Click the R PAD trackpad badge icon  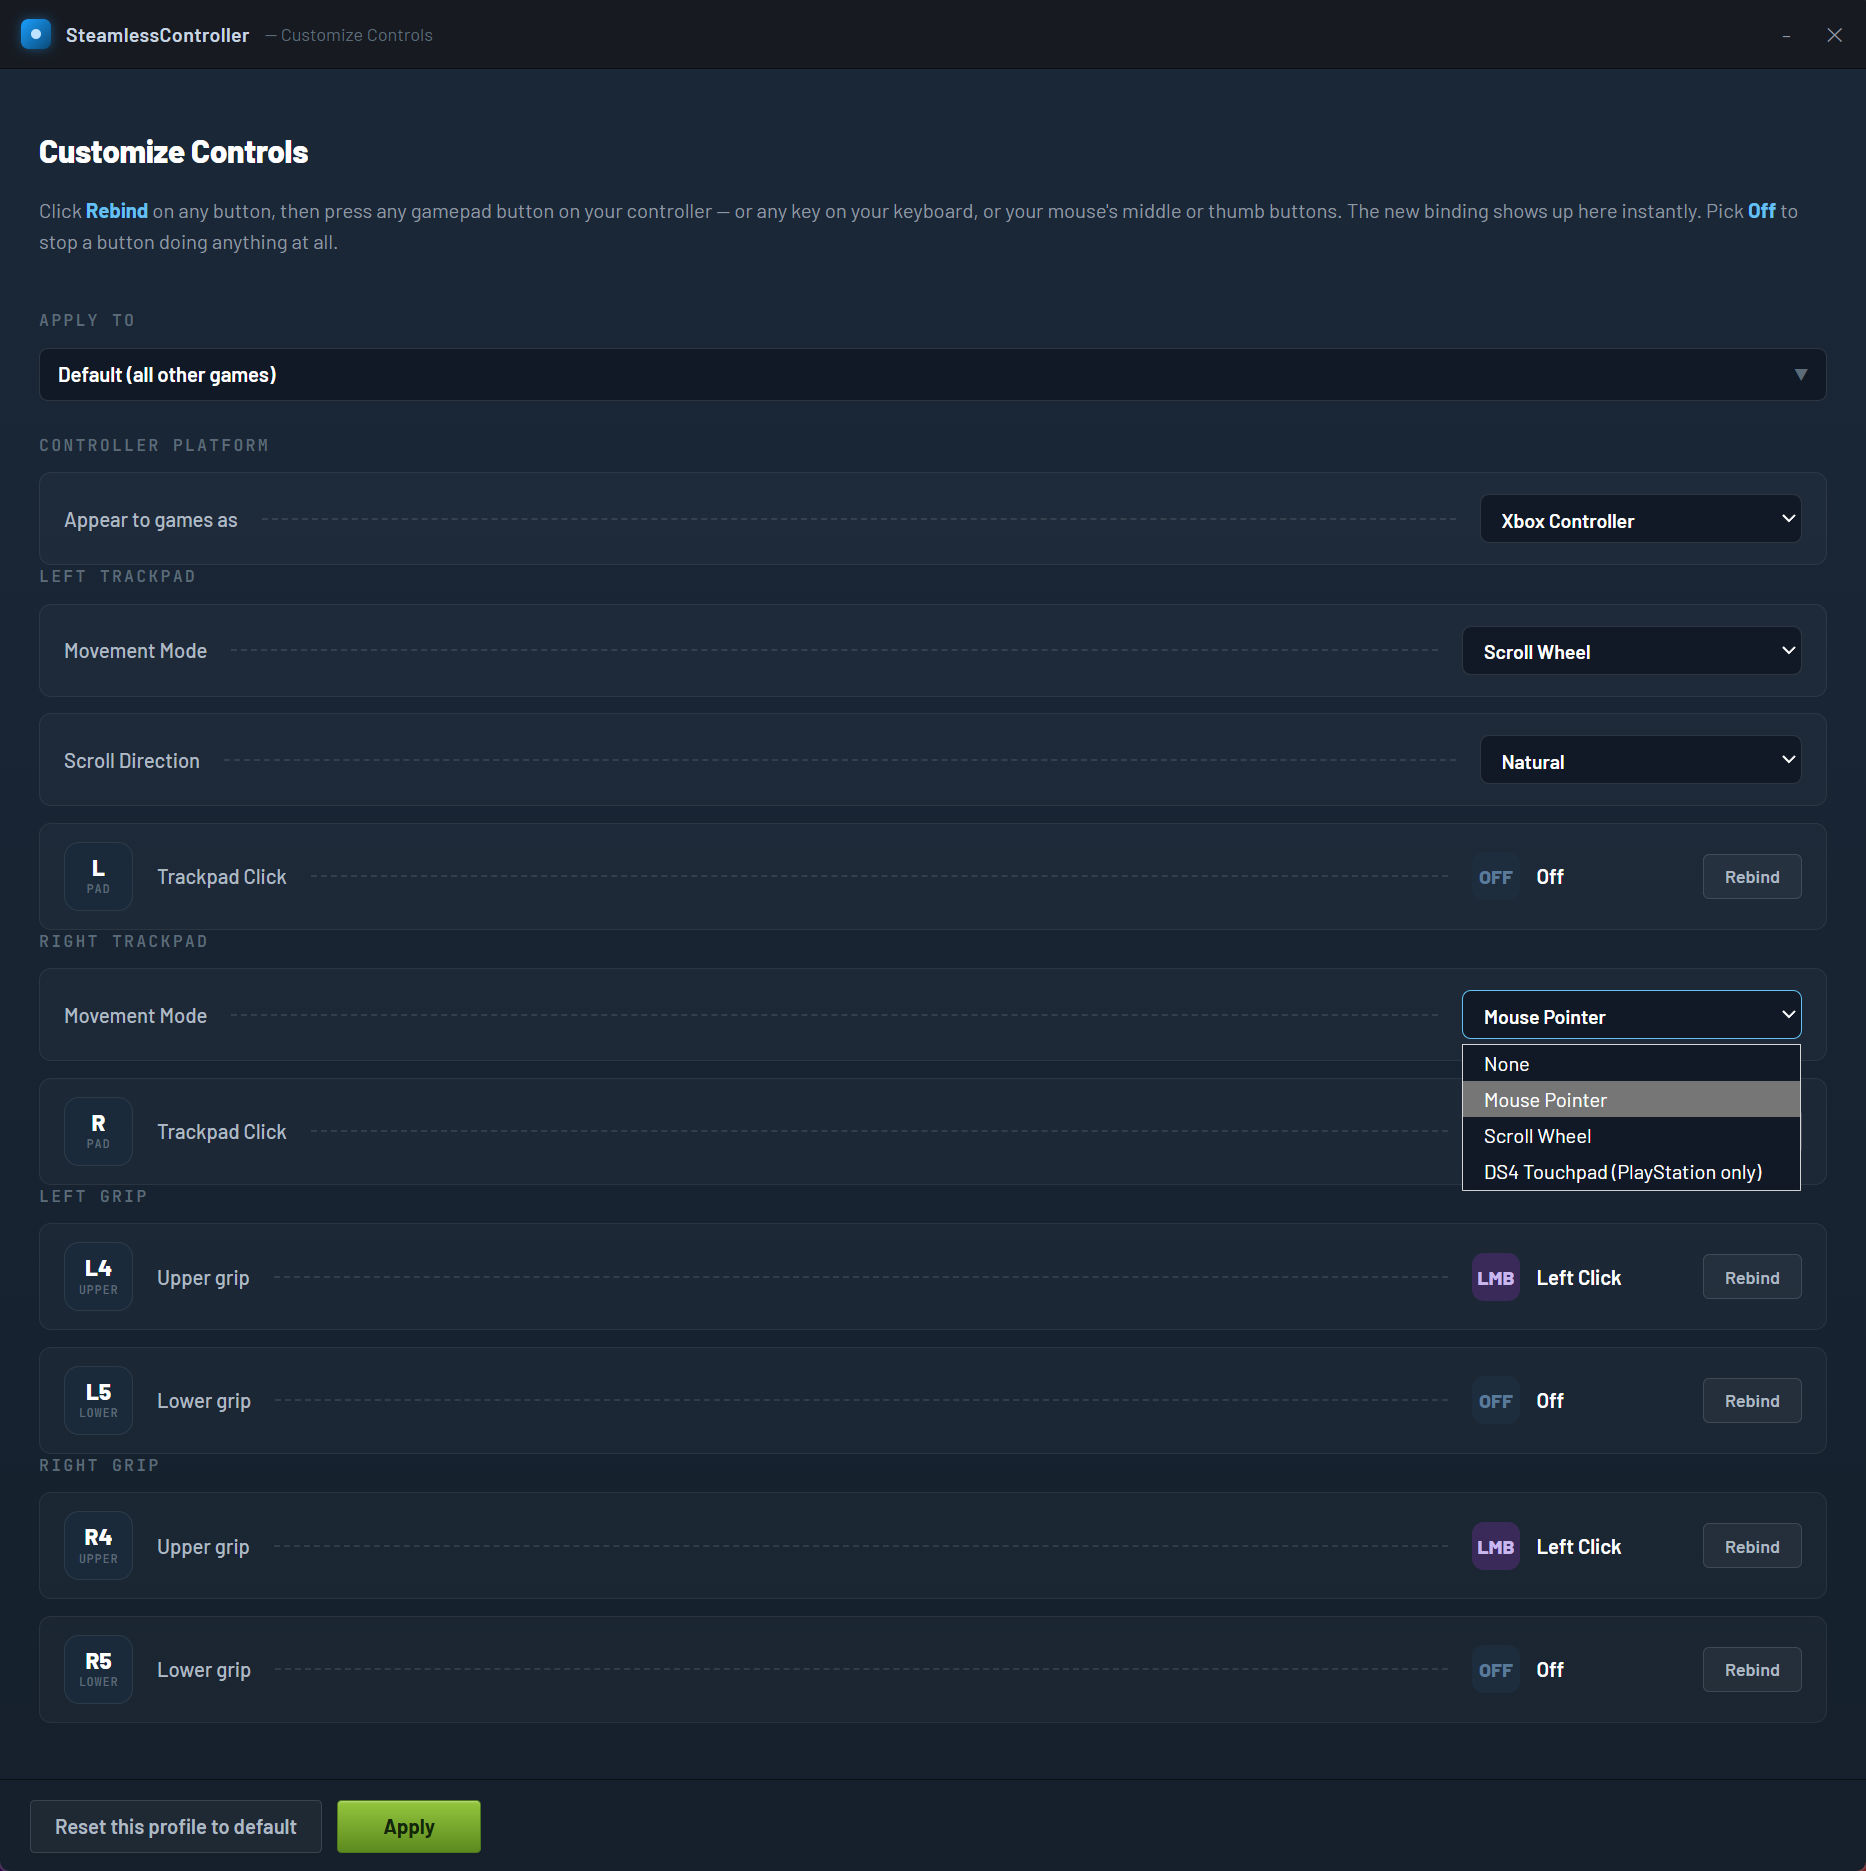click(x=98, y=1132)
